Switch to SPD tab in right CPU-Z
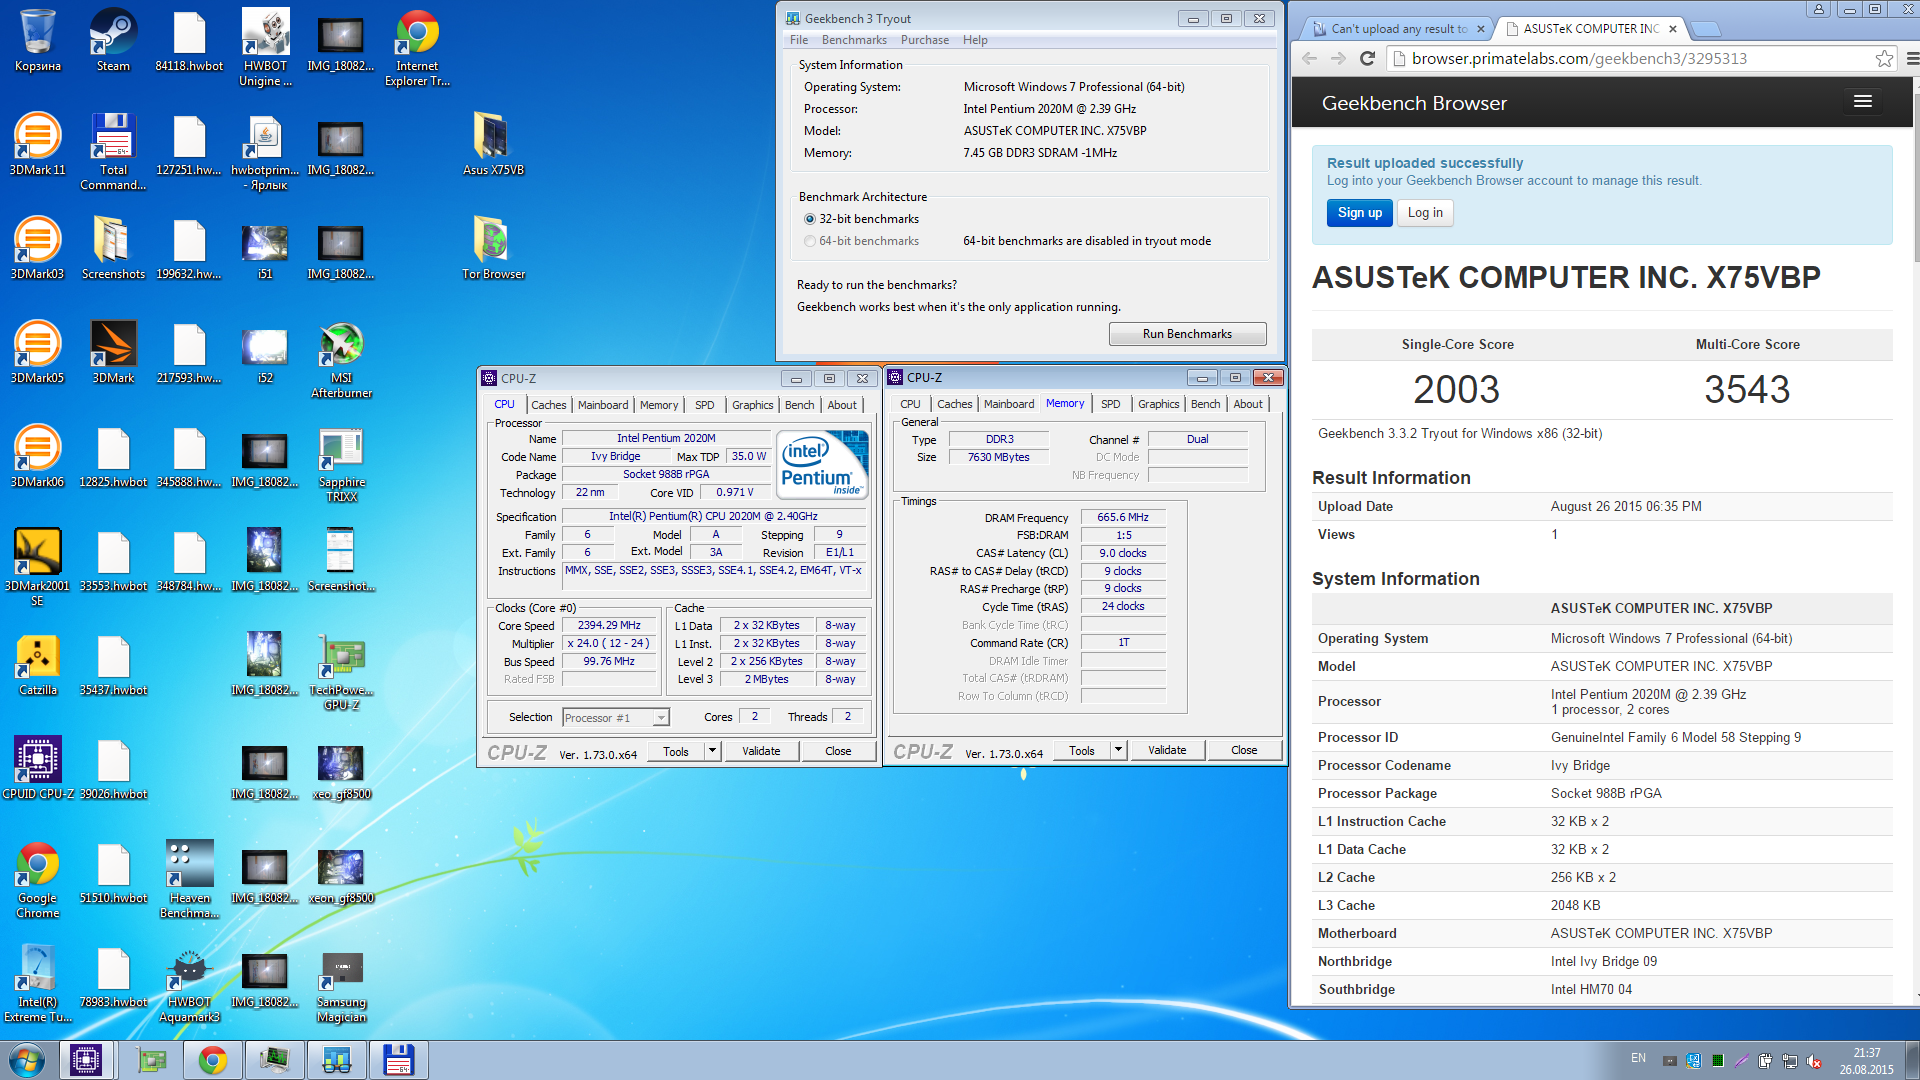 (1110, 404)
